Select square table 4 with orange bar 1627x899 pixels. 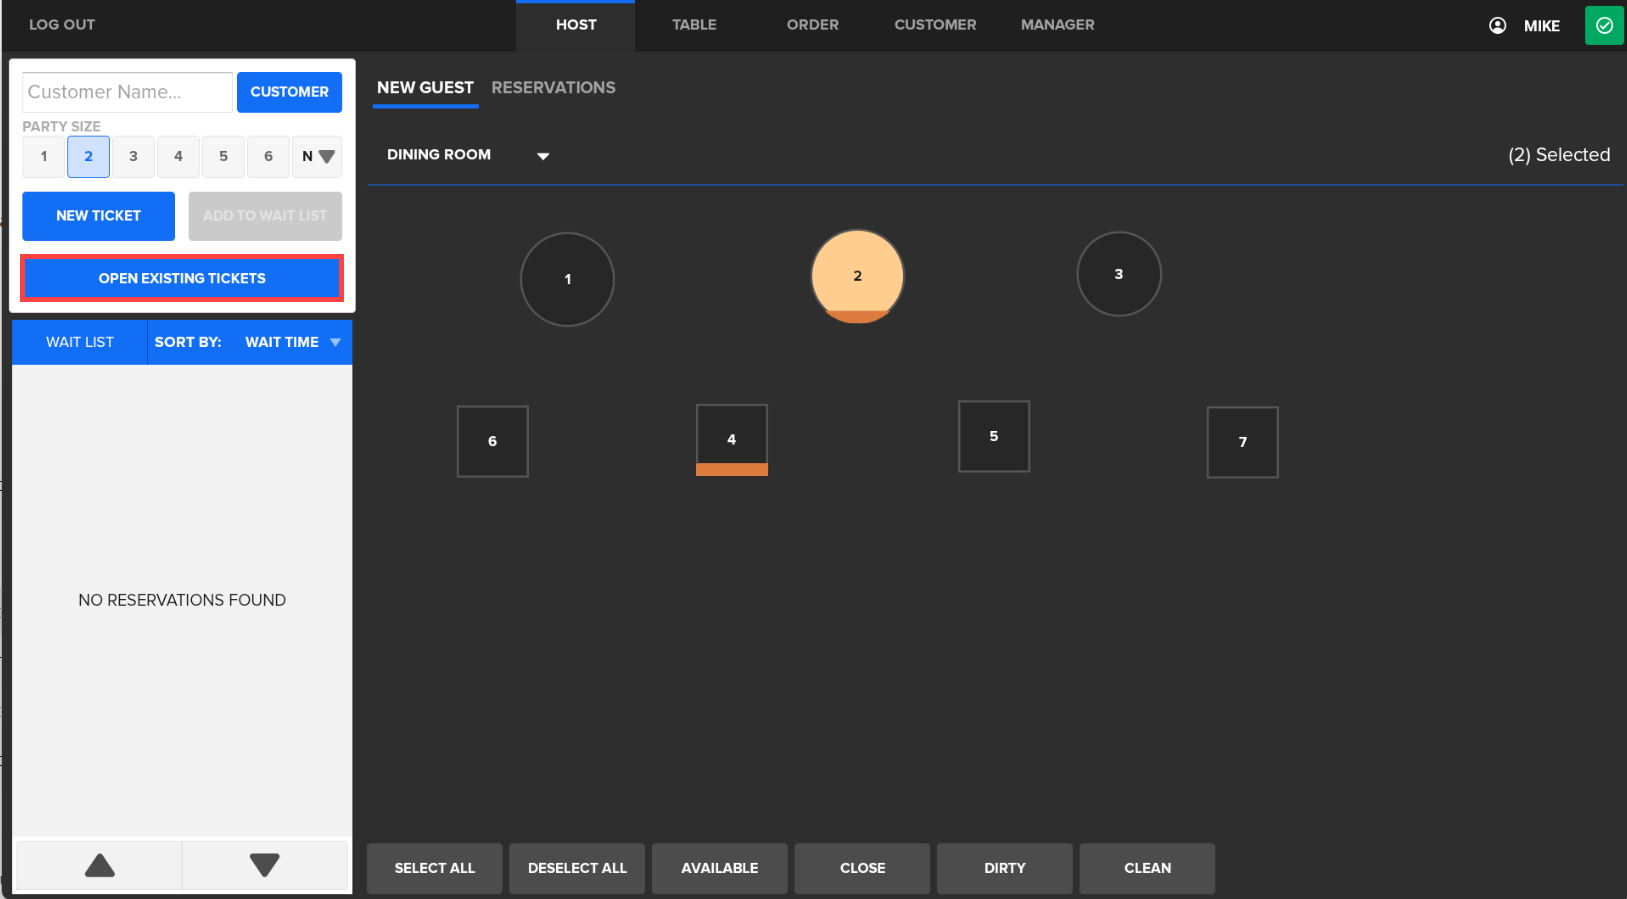click(x=731, y=440)
